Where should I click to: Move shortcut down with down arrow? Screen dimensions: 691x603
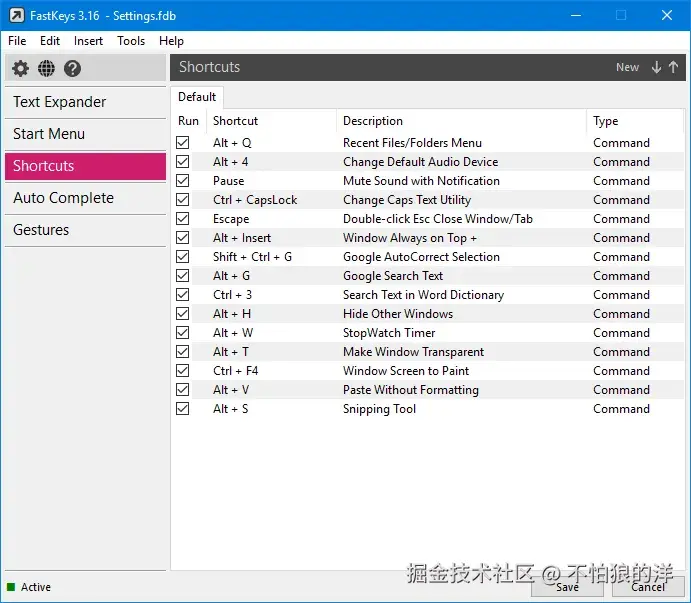coord(656,67)
